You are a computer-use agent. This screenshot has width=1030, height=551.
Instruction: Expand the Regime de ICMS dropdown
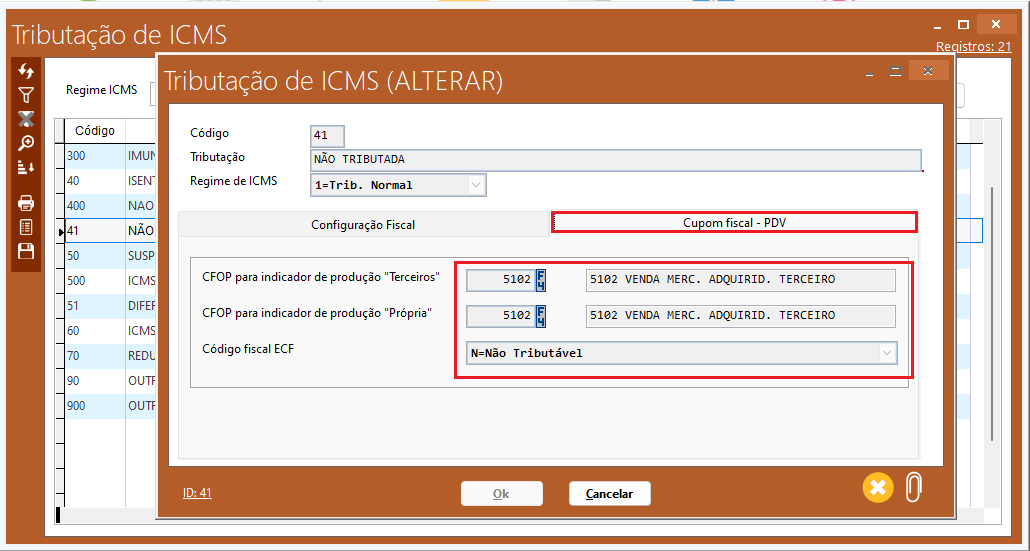[475, 185]
